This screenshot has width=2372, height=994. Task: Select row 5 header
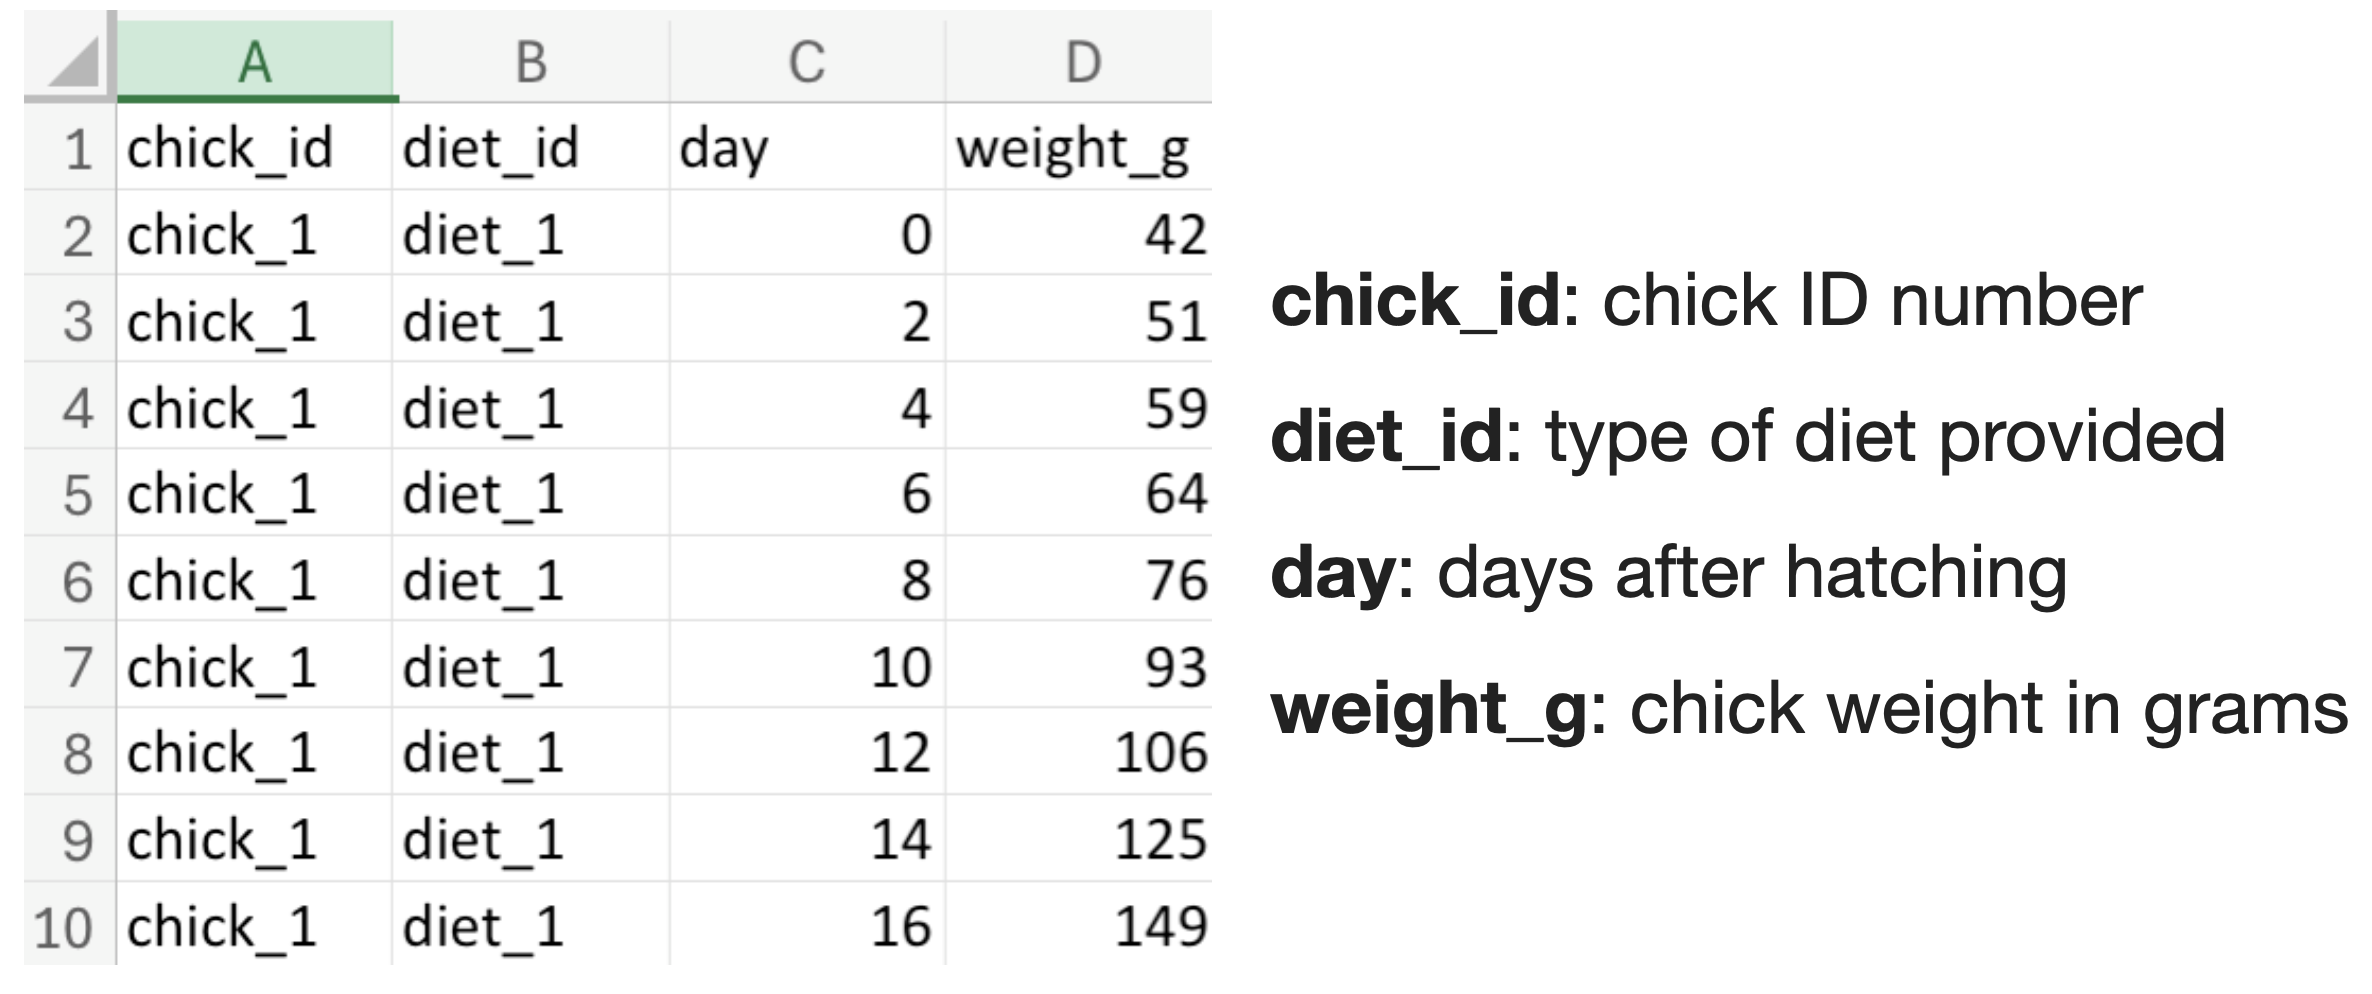click(x=72, y=495)
